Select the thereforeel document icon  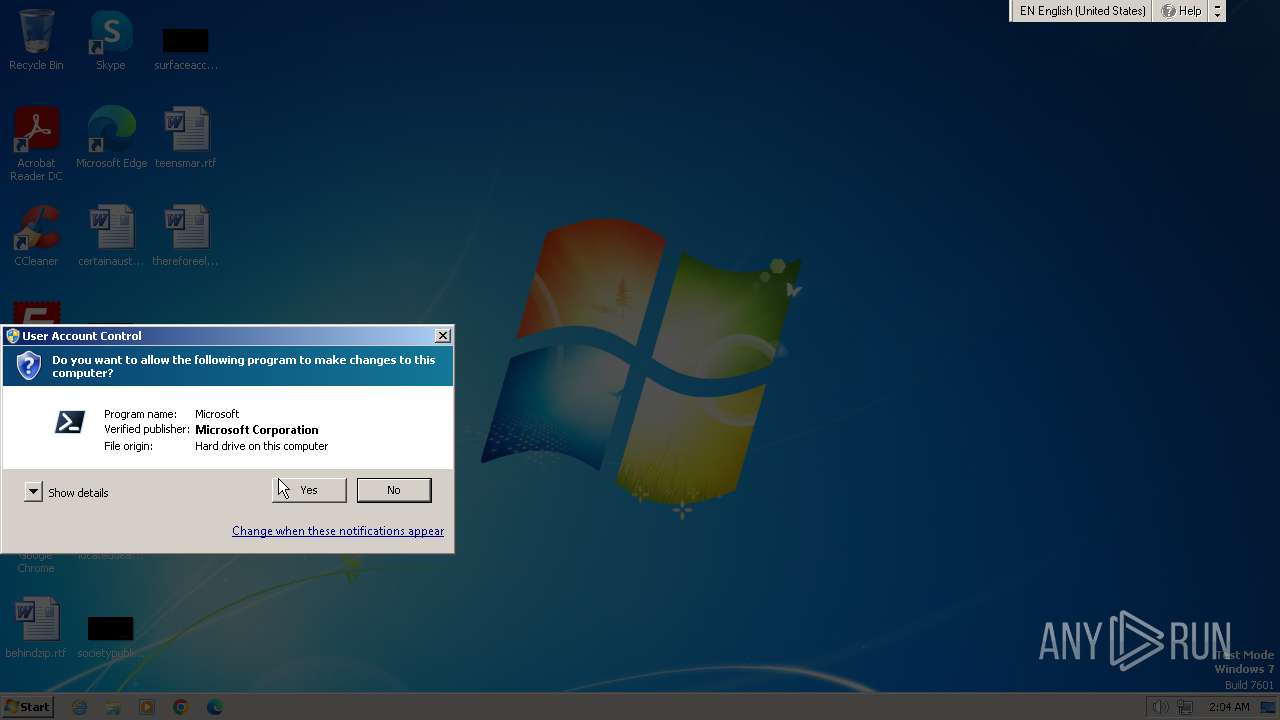tap(186, 236)
